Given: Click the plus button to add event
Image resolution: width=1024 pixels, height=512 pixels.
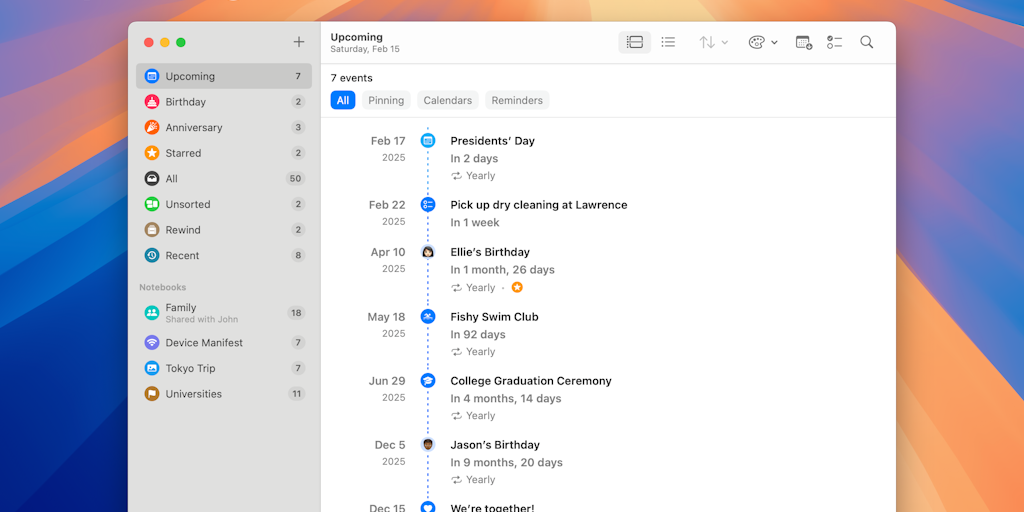Looking at the screenshot, I should [298, 42].
